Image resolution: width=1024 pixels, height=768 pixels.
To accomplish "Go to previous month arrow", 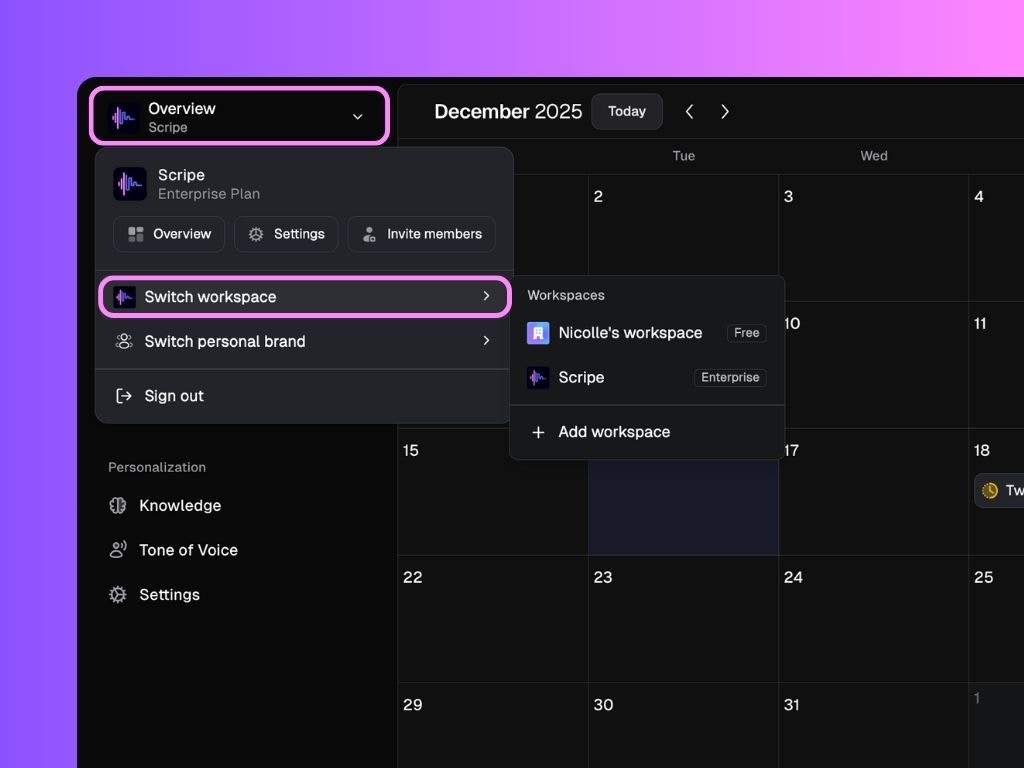I will [x=689, y=112].
